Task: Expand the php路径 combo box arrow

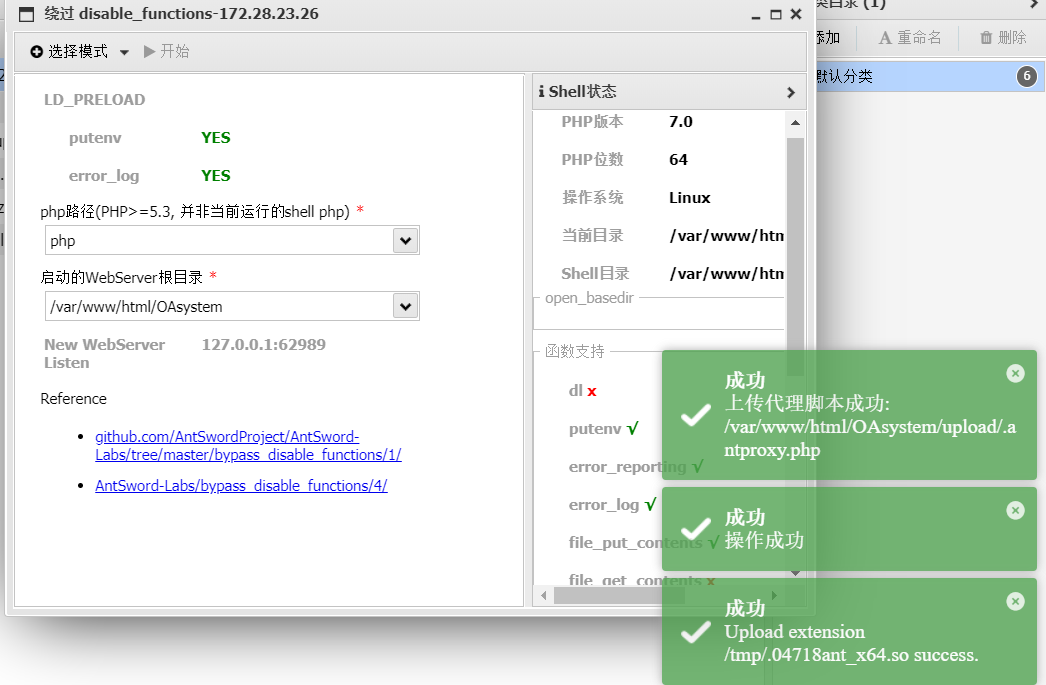Action: click(x=405, y=241)
